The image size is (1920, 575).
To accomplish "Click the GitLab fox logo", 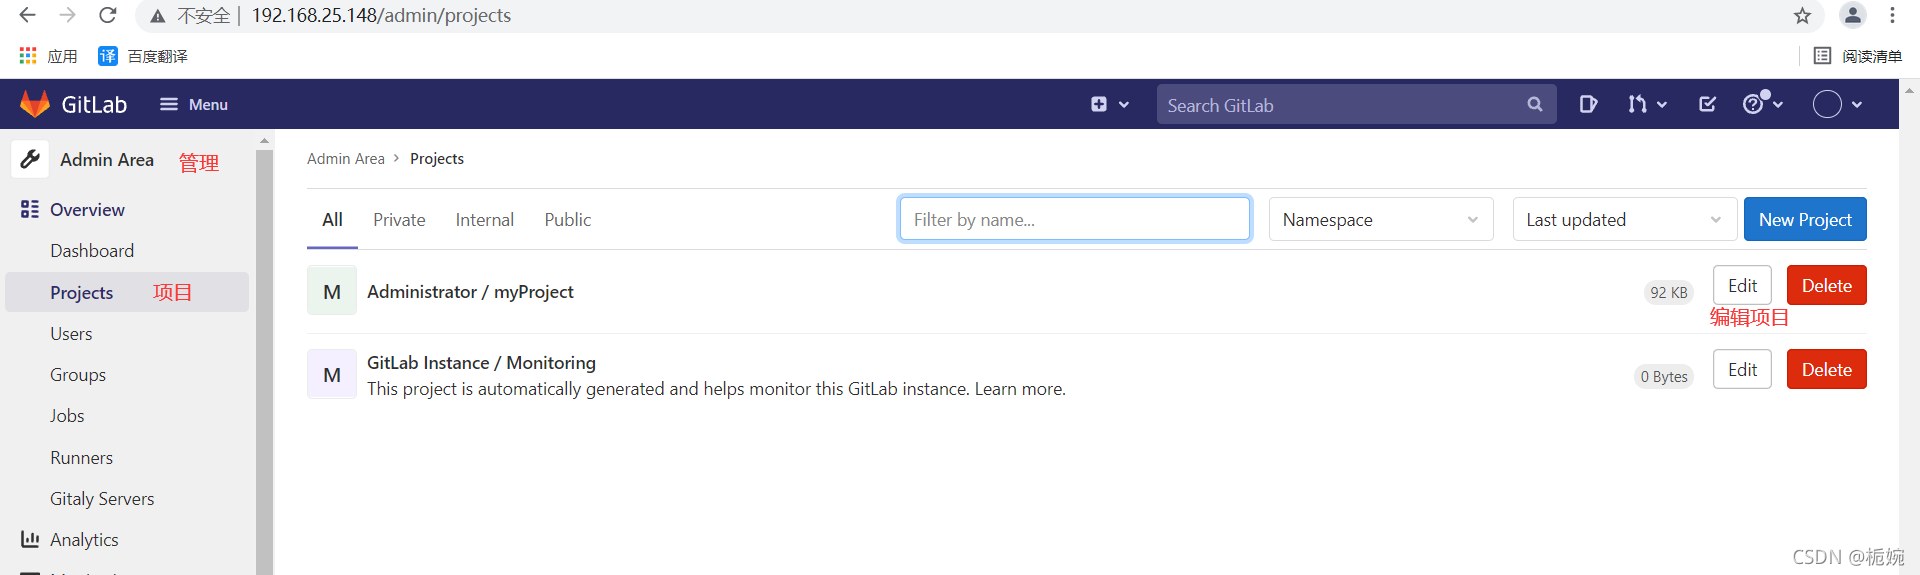I will (35, 104).
